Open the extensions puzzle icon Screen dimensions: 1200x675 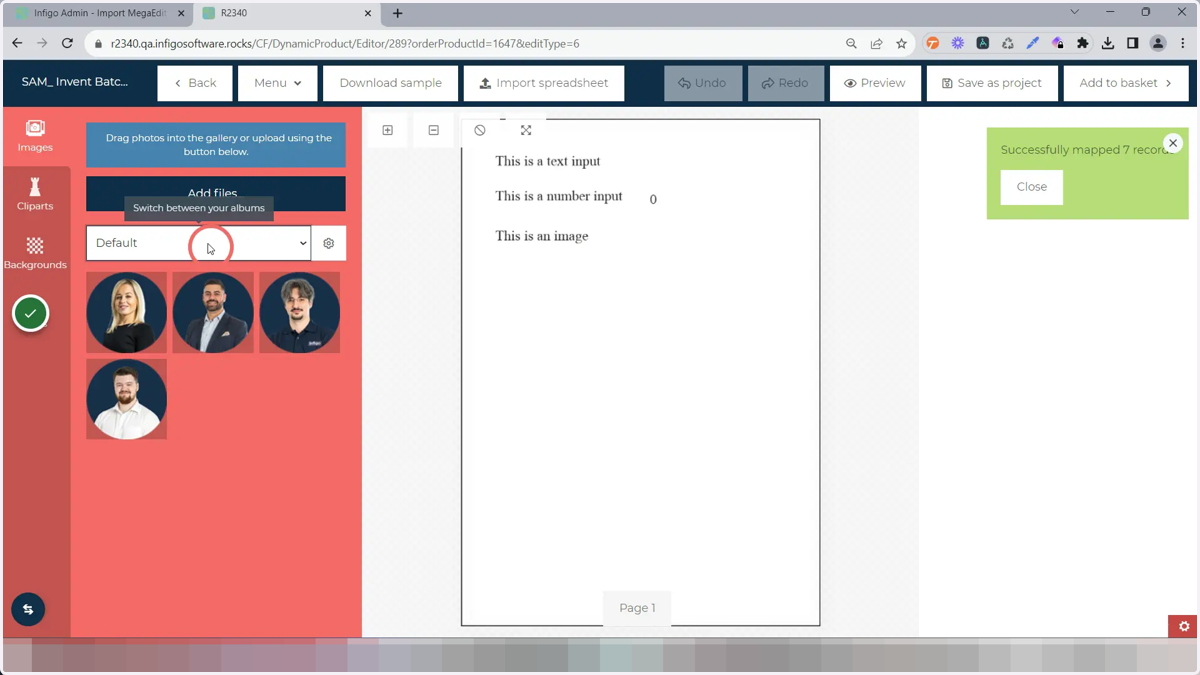1082,43
